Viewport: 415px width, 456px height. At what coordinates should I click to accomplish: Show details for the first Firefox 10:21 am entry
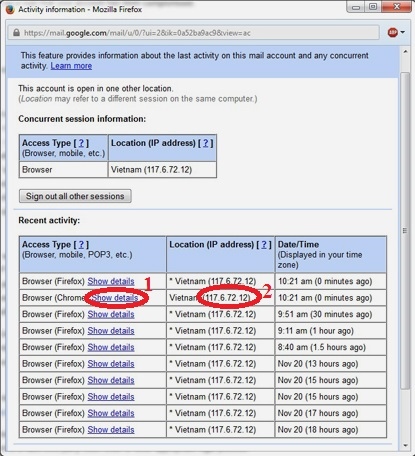click(111, 281)
